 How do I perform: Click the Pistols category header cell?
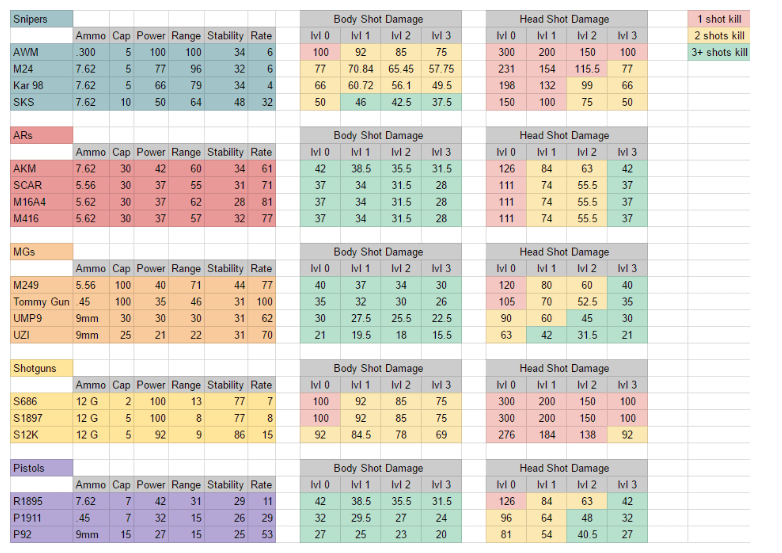pyautogui.click(x=41, y=468)
